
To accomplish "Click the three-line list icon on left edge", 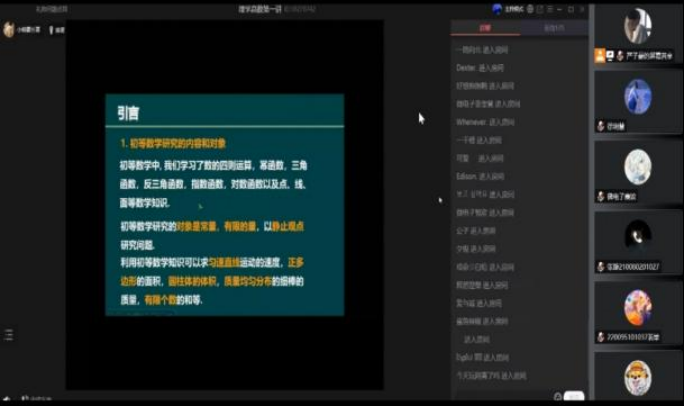I will [8, 334].
